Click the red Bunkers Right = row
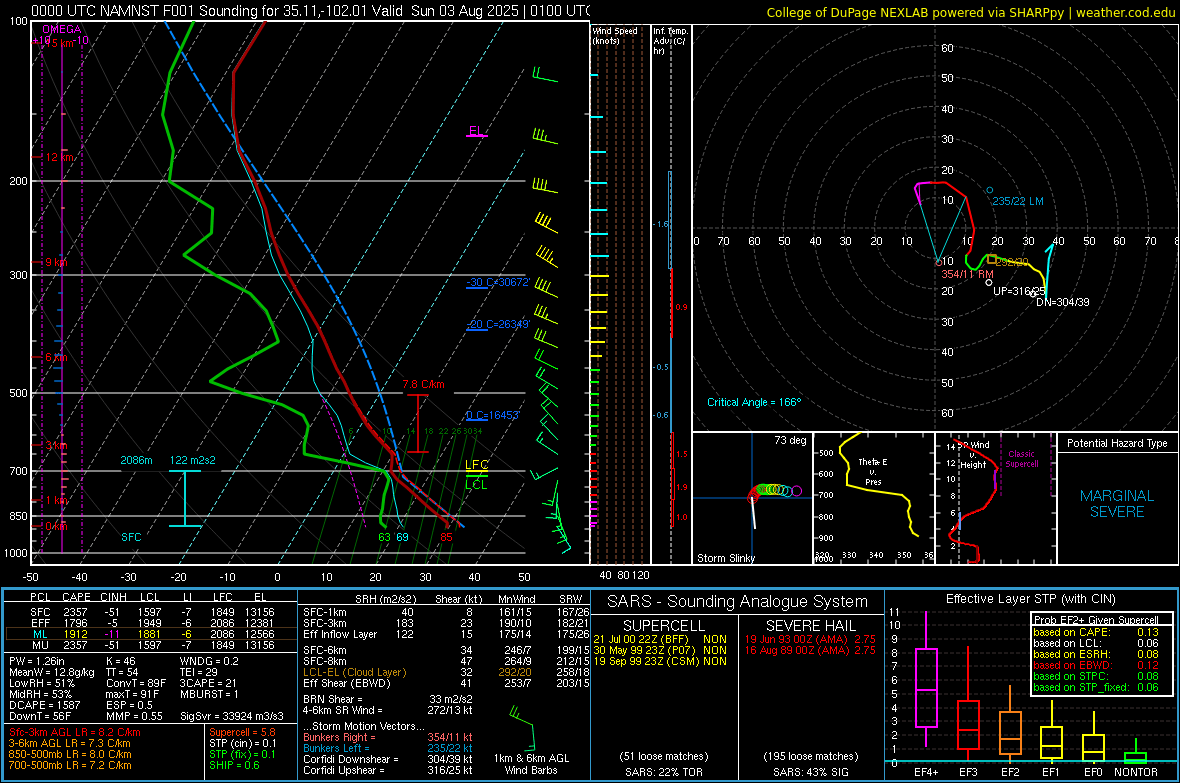The width and height of the screenshot is (1180, 783). pyautogui.click(x=388, y=737)
